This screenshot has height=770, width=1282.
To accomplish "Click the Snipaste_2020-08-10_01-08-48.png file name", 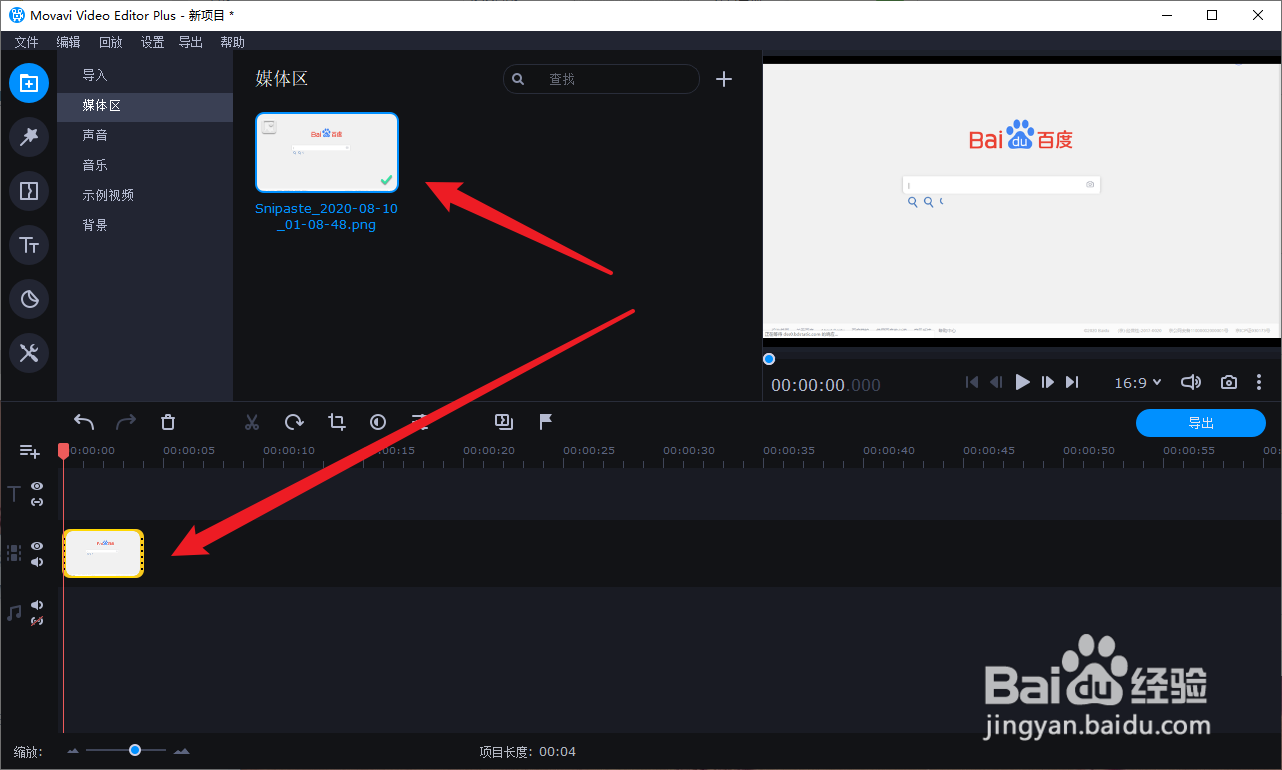I will [327, 217].
